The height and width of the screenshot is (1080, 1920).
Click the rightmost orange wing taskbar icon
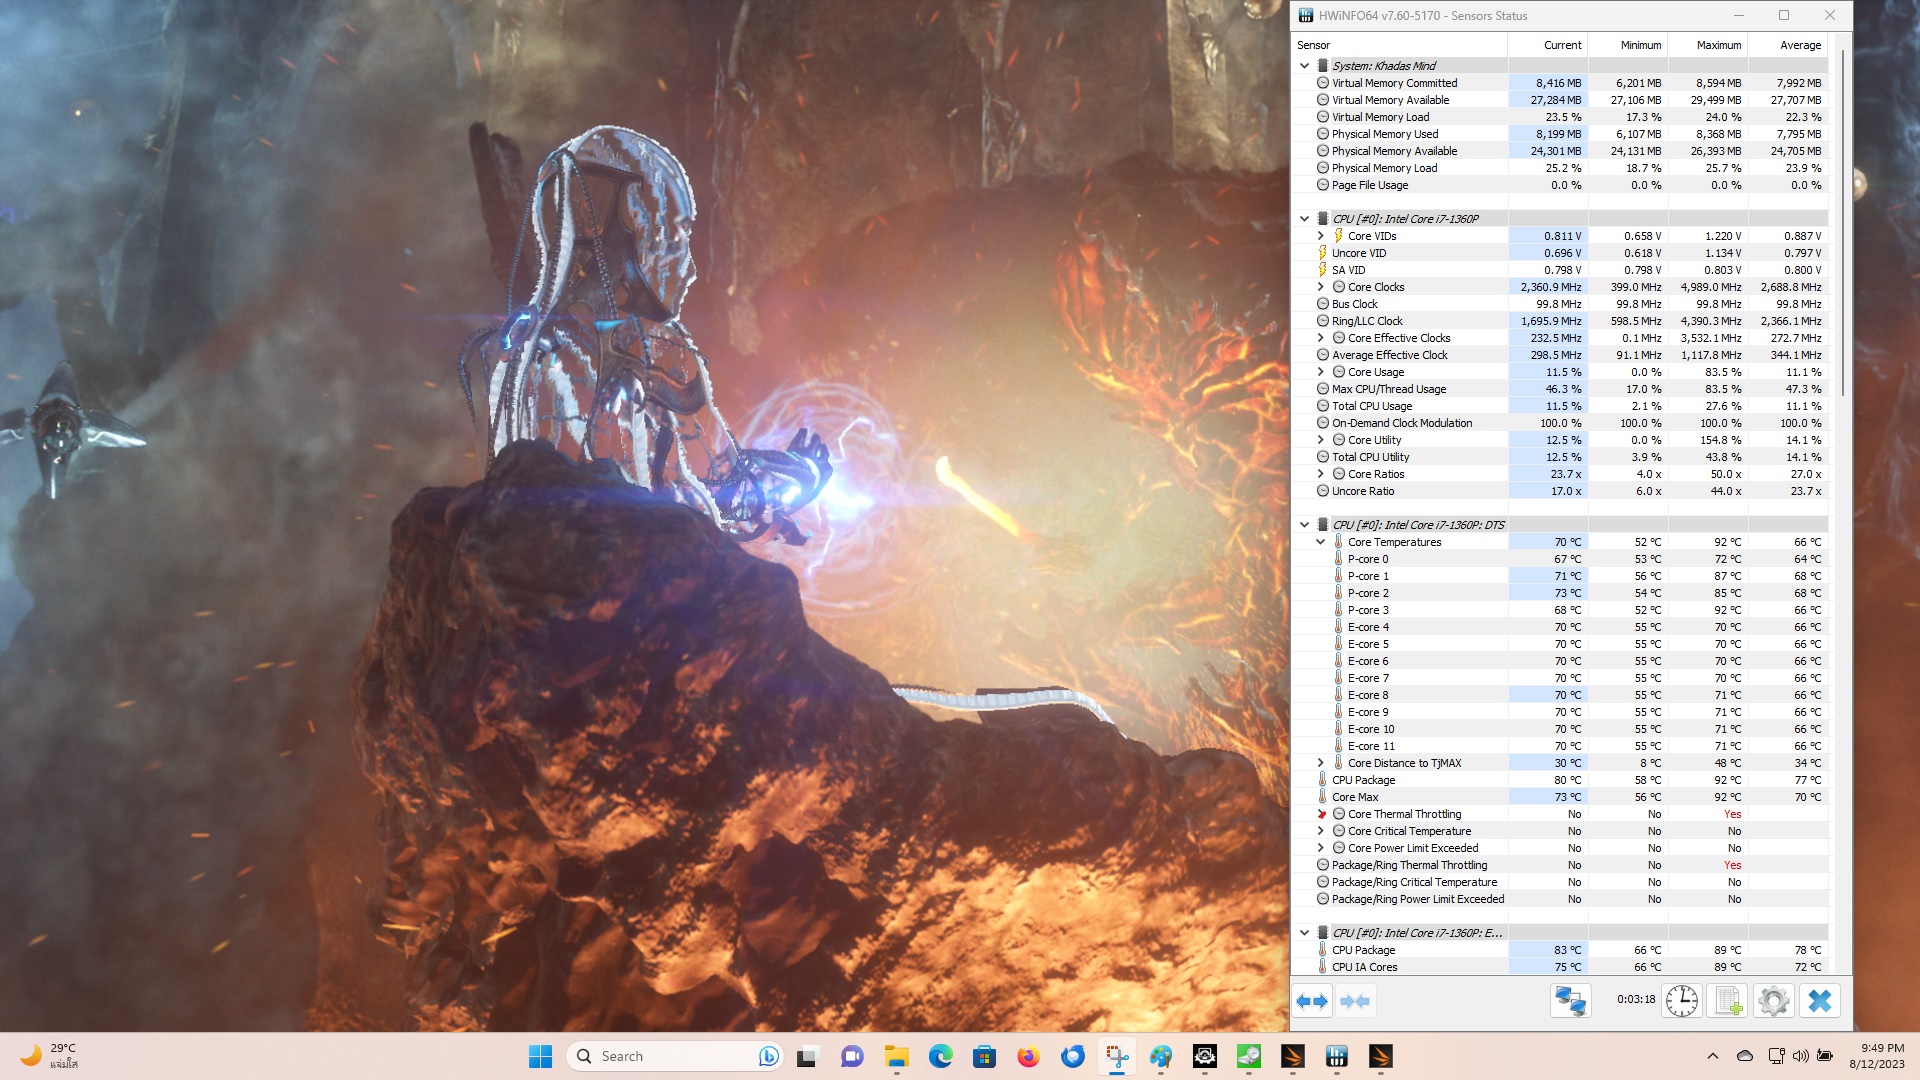[1380, 1056]
